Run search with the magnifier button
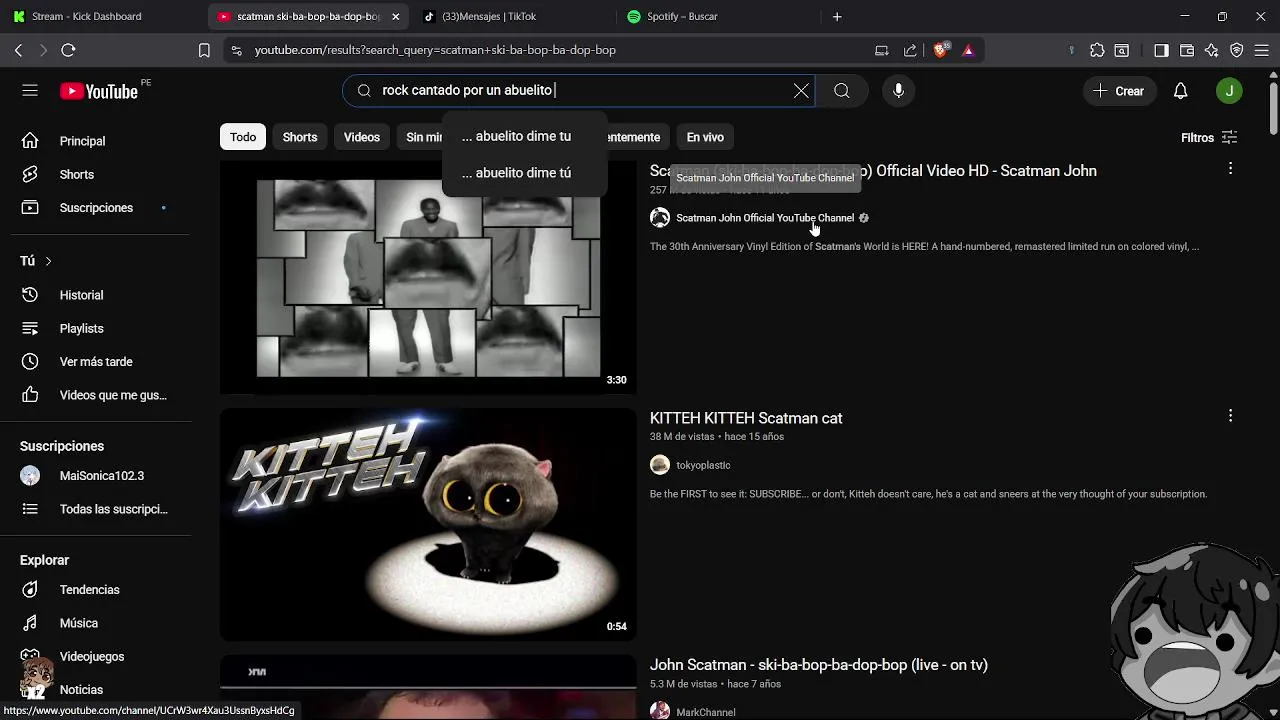 842,91
